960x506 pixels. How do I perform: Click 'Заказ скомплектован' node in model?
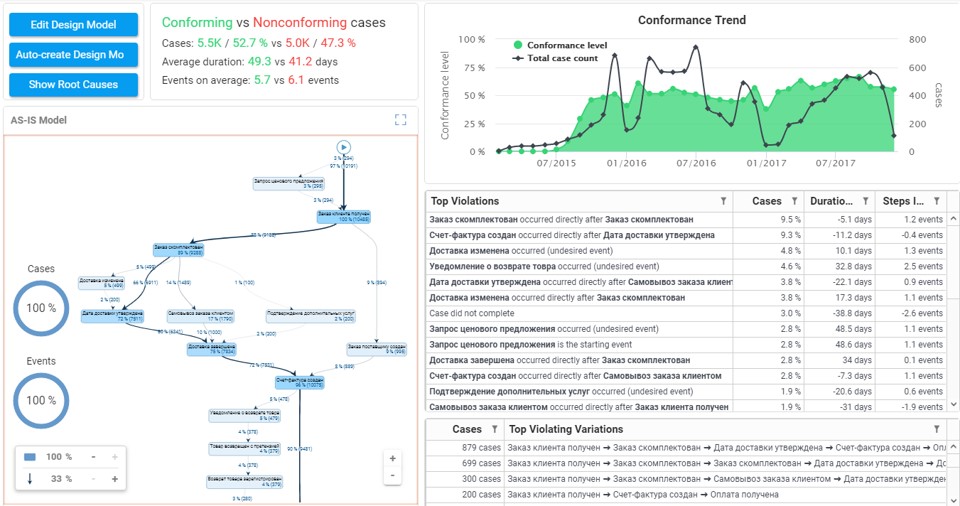[x=178, y=249]
